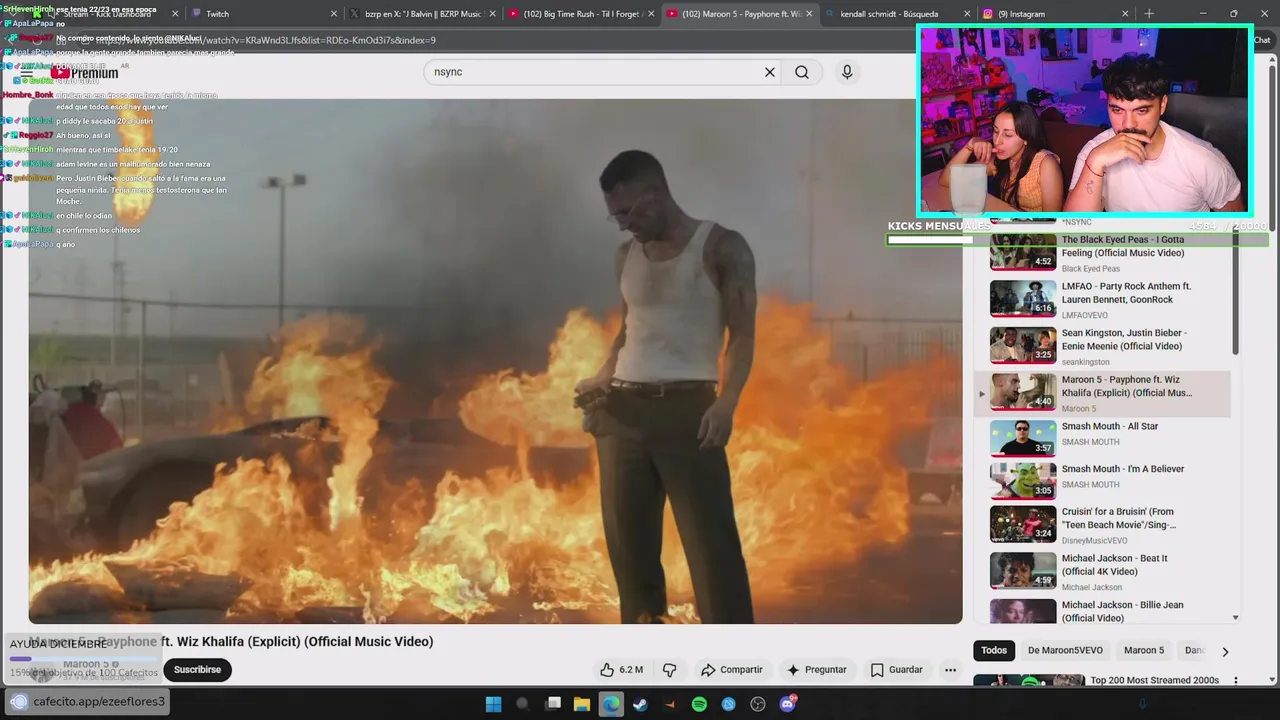Open the Compartir share dialog
1280x720 pixels.
pyautogui.click(x=731, y=670)
